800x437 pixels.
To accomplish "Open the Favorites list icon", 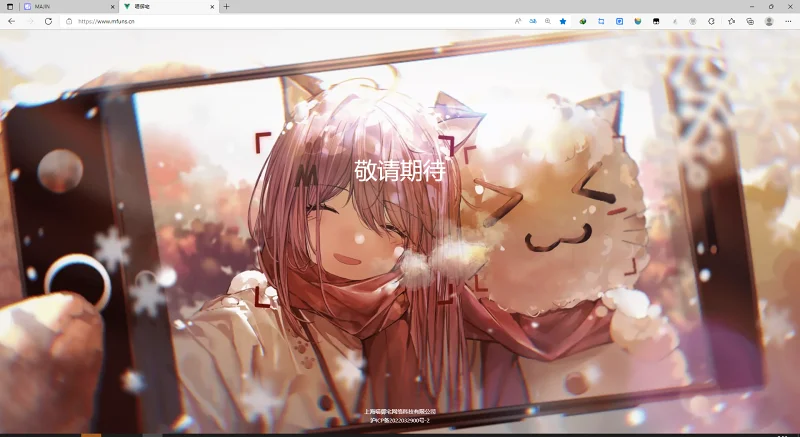I will (x=731, y=21).
